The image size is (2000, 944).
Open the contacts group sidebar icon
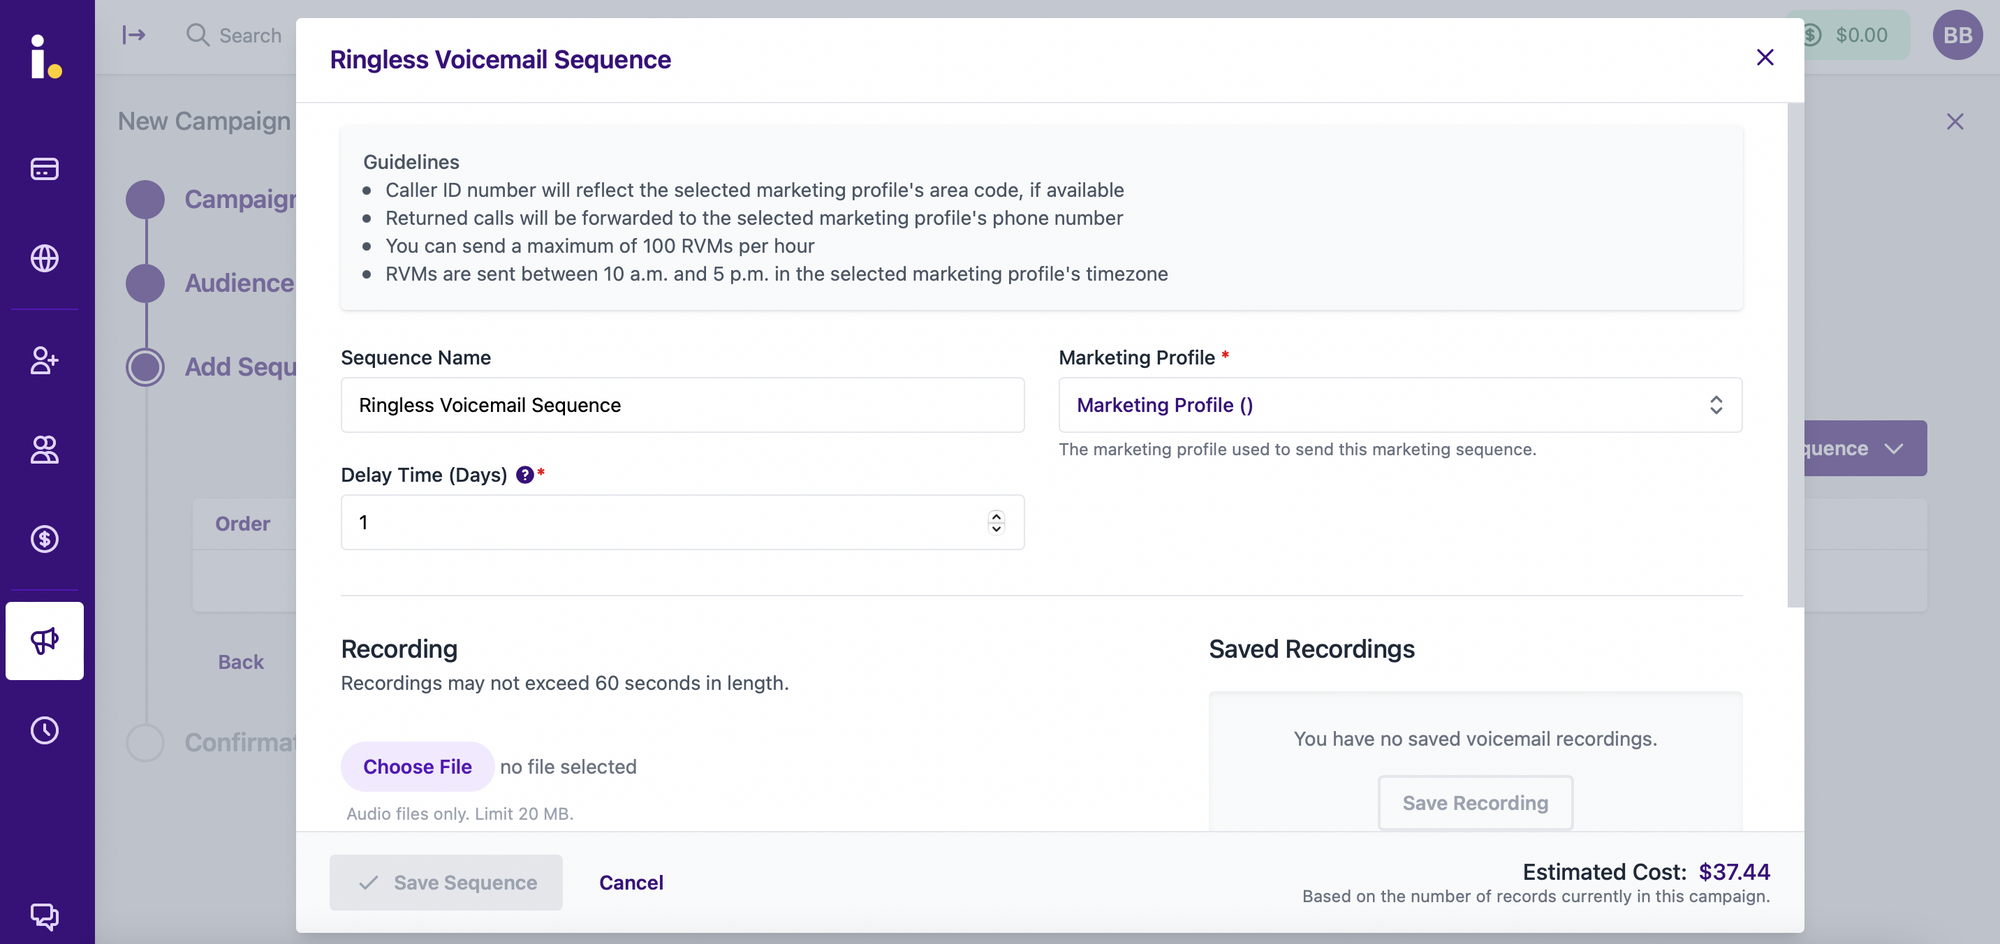point(45,450)
